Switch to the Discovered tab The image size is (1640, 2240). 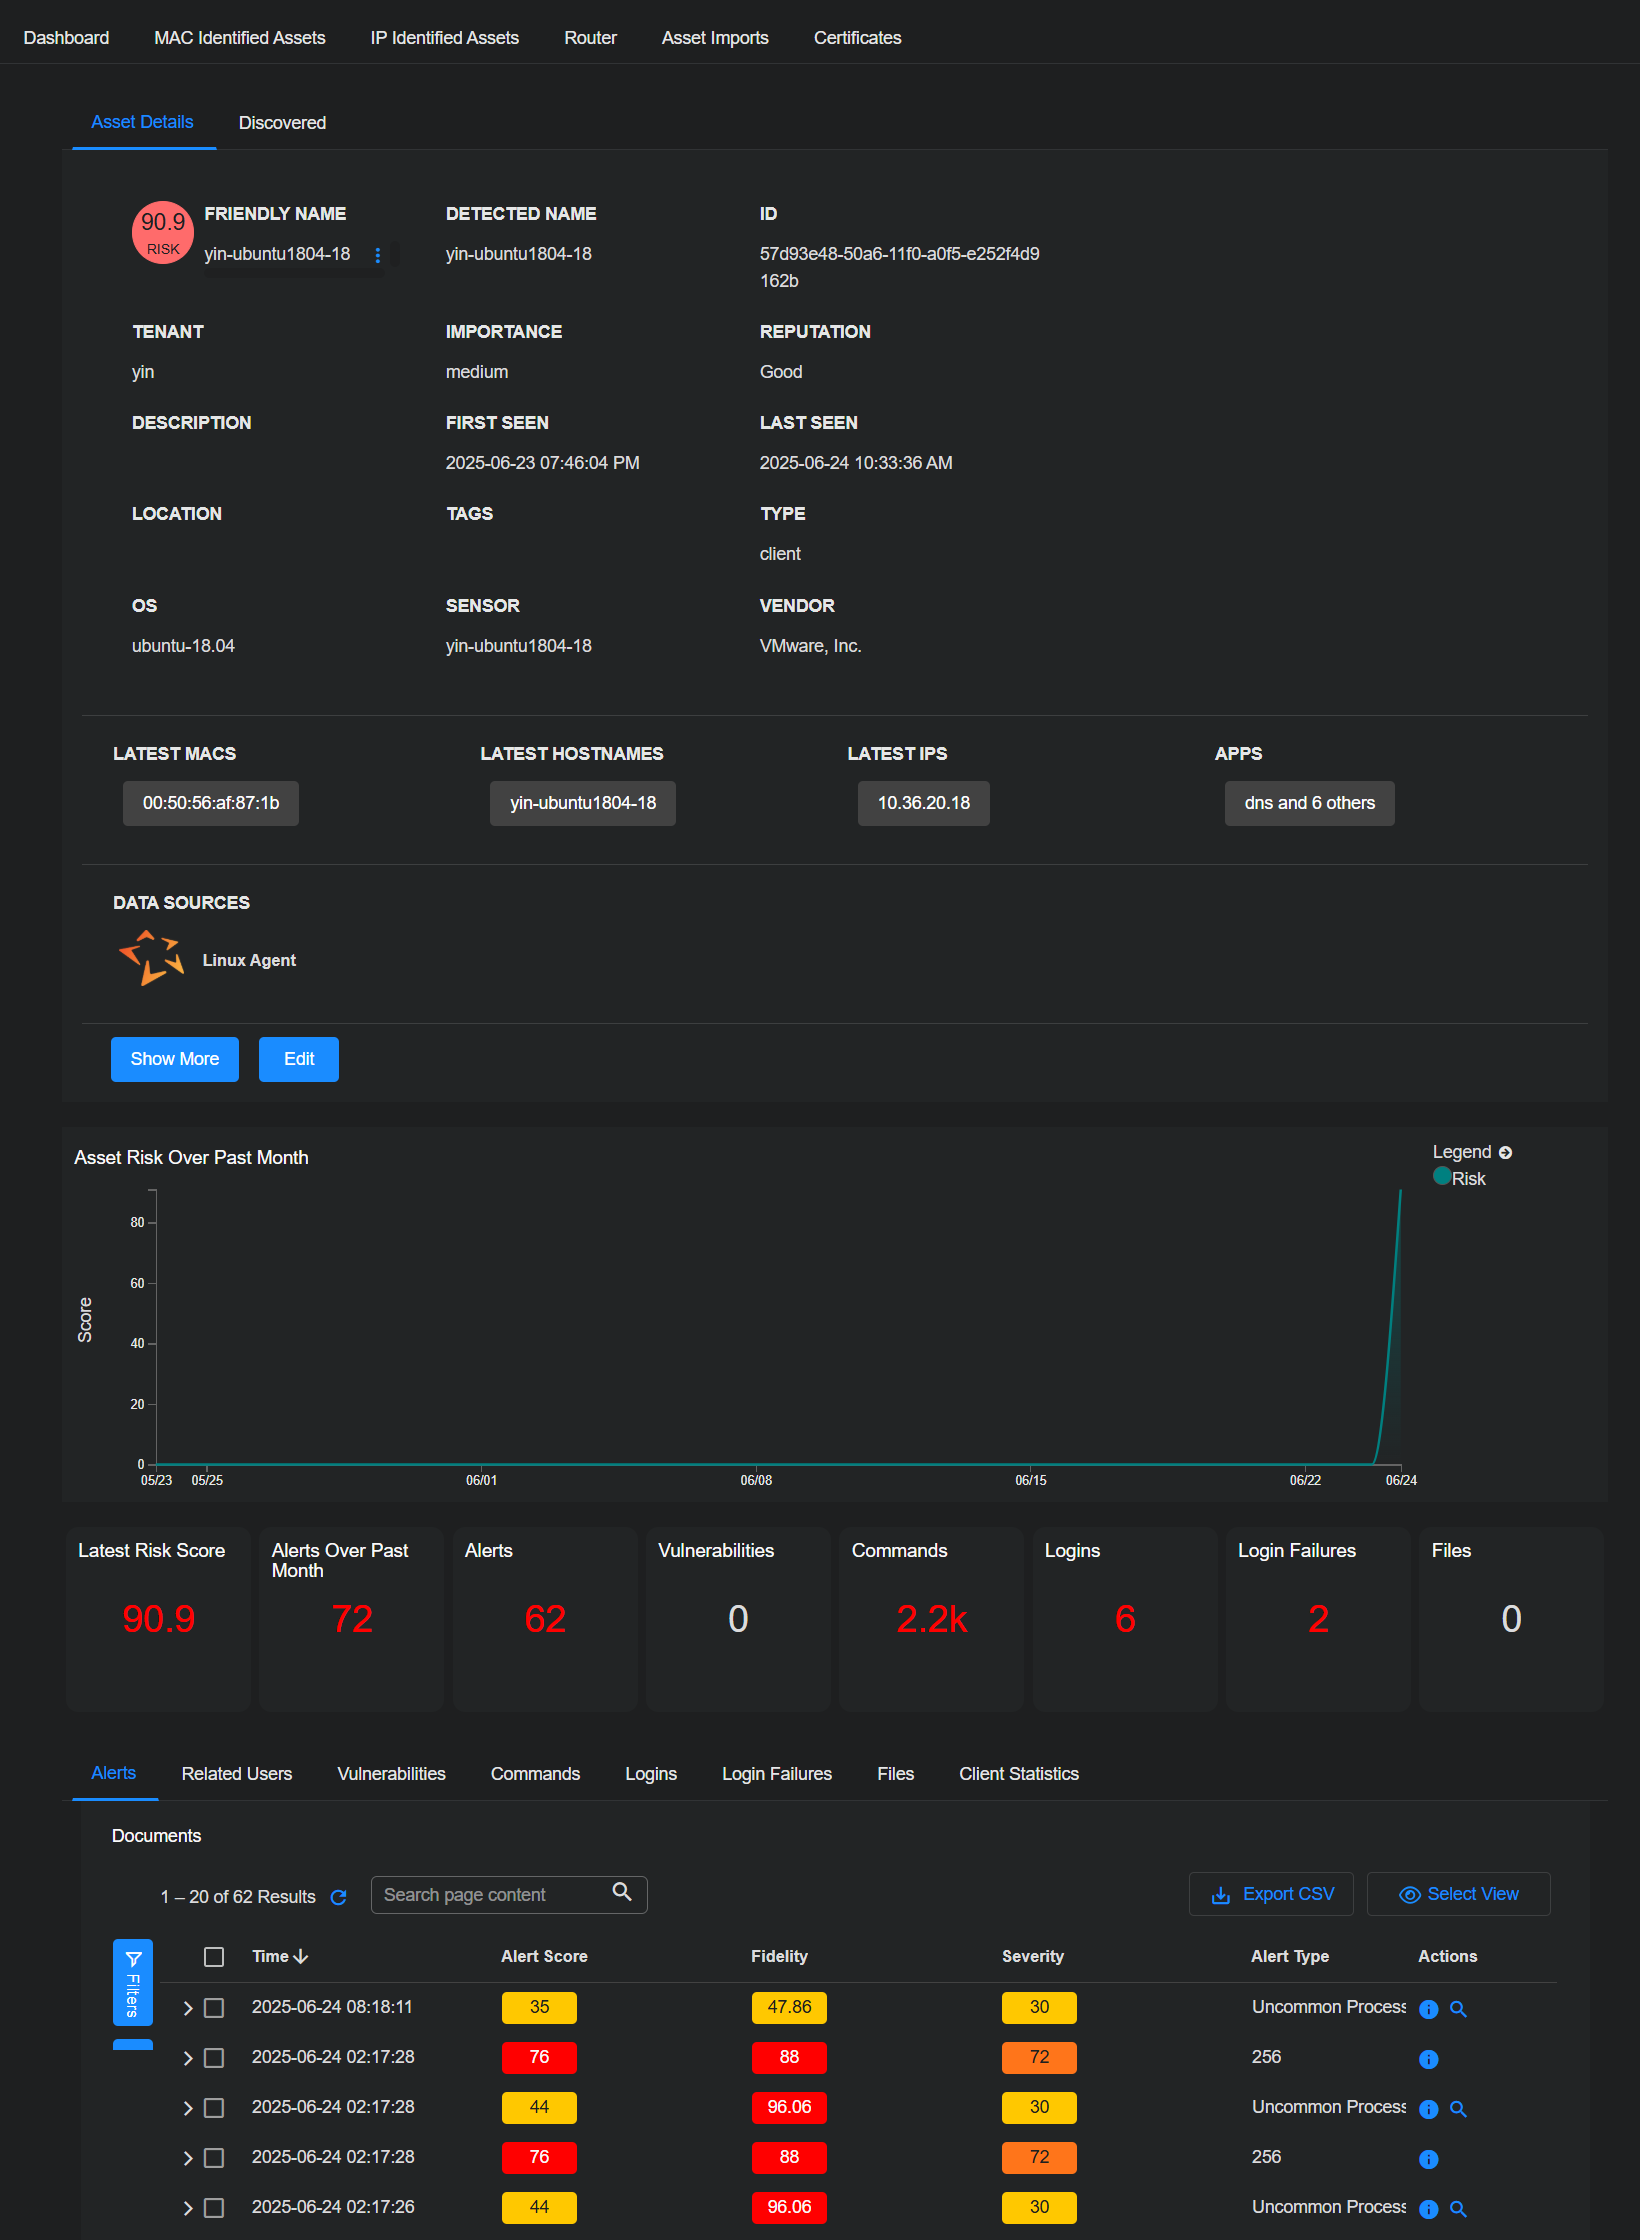[282, 123]
